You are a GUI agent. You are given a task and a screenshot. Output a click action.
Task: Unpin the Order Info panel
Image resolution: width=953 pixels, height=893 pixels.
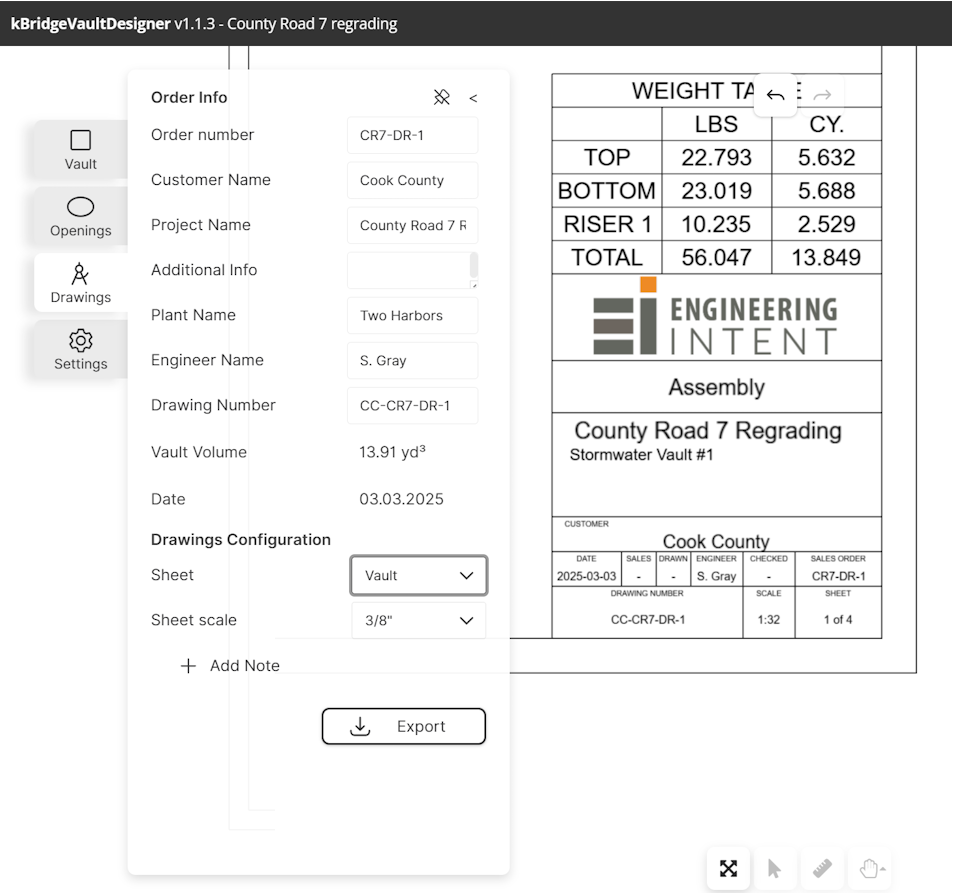click(441, 97)
